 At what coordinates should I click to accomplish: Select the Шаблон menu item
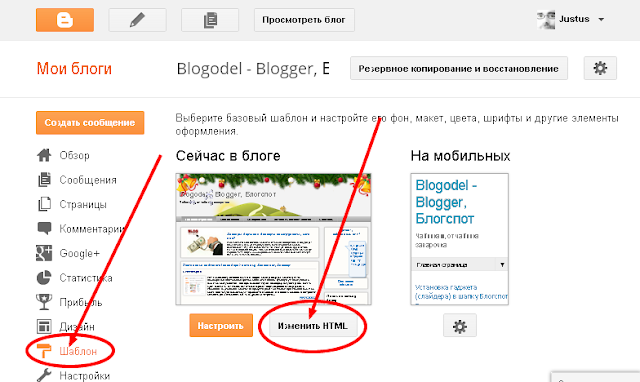pos(78,351)
